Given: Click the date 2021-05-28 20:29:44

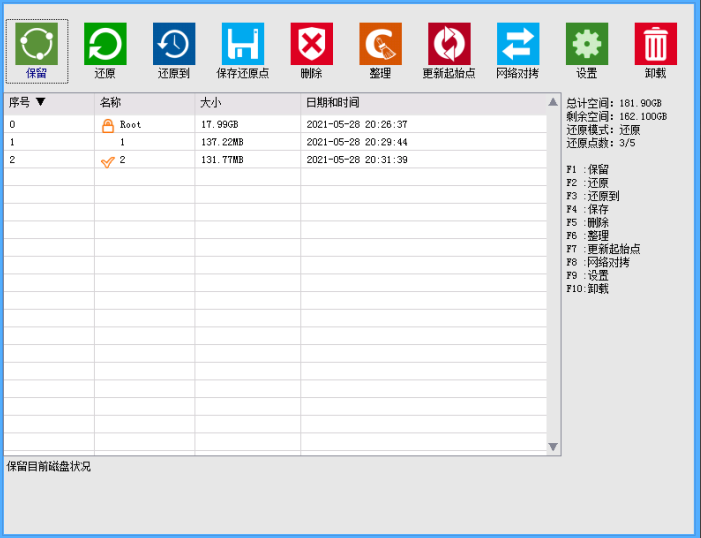Looking at the screenshot, I should (357, 142).
